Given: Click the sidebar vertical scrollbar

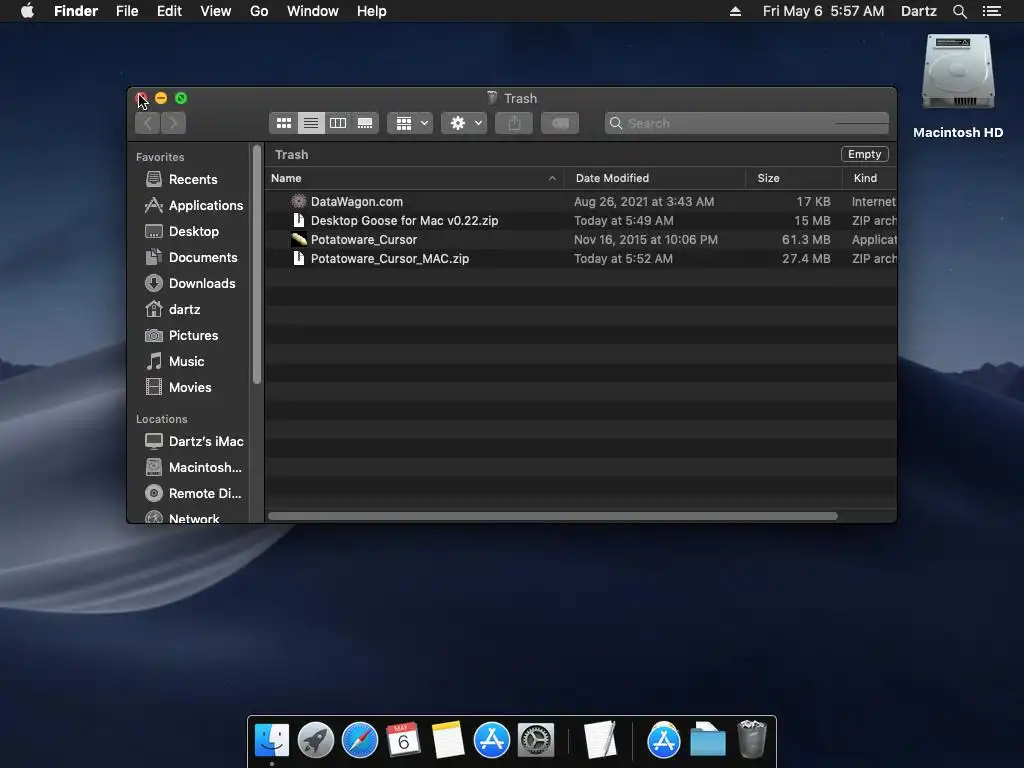Looking at the screenshot, I should point(257,264).
